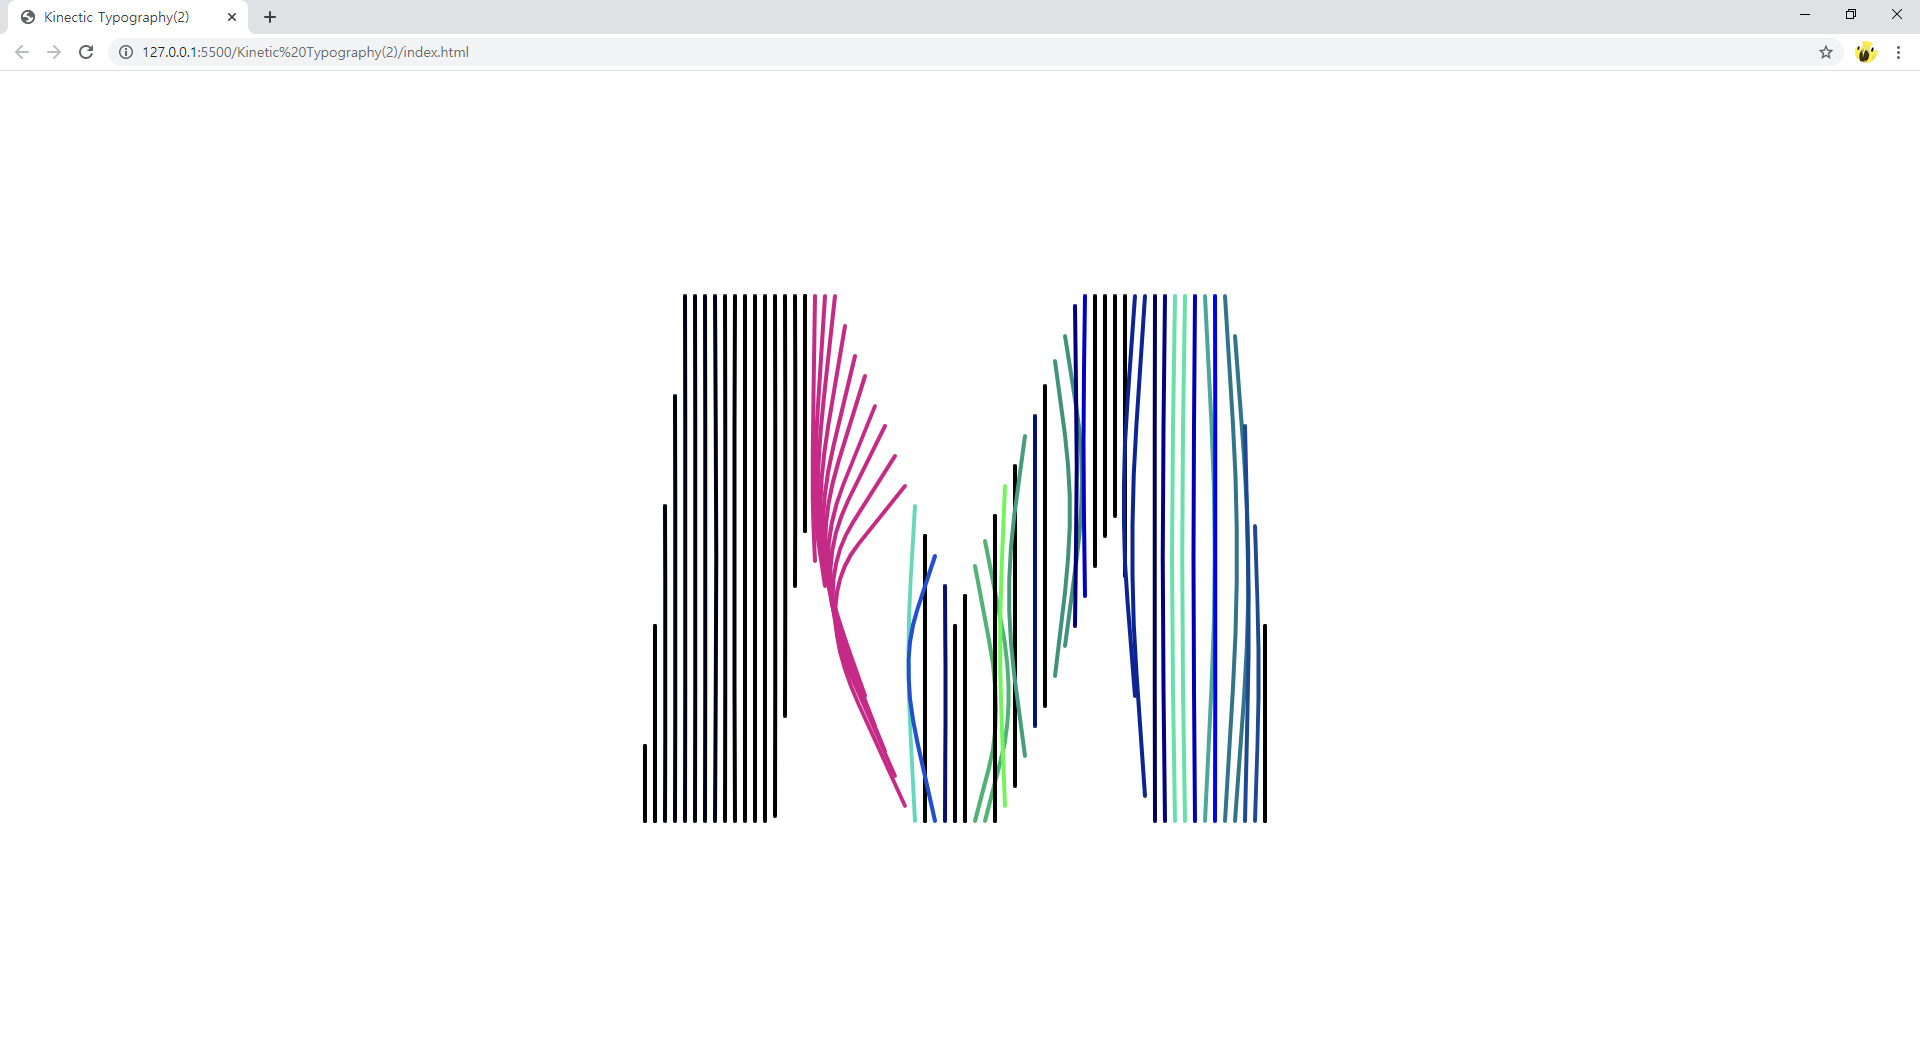This screenshot has width=1920, height=1040.
Task: Click the animated letter M artwork
Action: coord(955,555)
